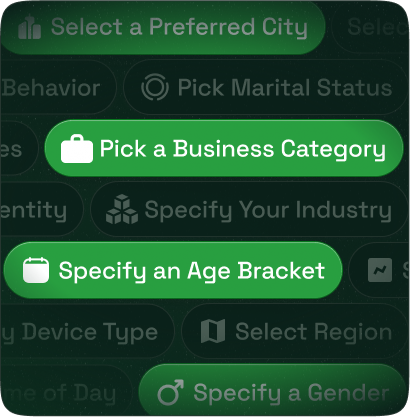Choose the Select Region option
410x417 pixels.
point(296,331)
